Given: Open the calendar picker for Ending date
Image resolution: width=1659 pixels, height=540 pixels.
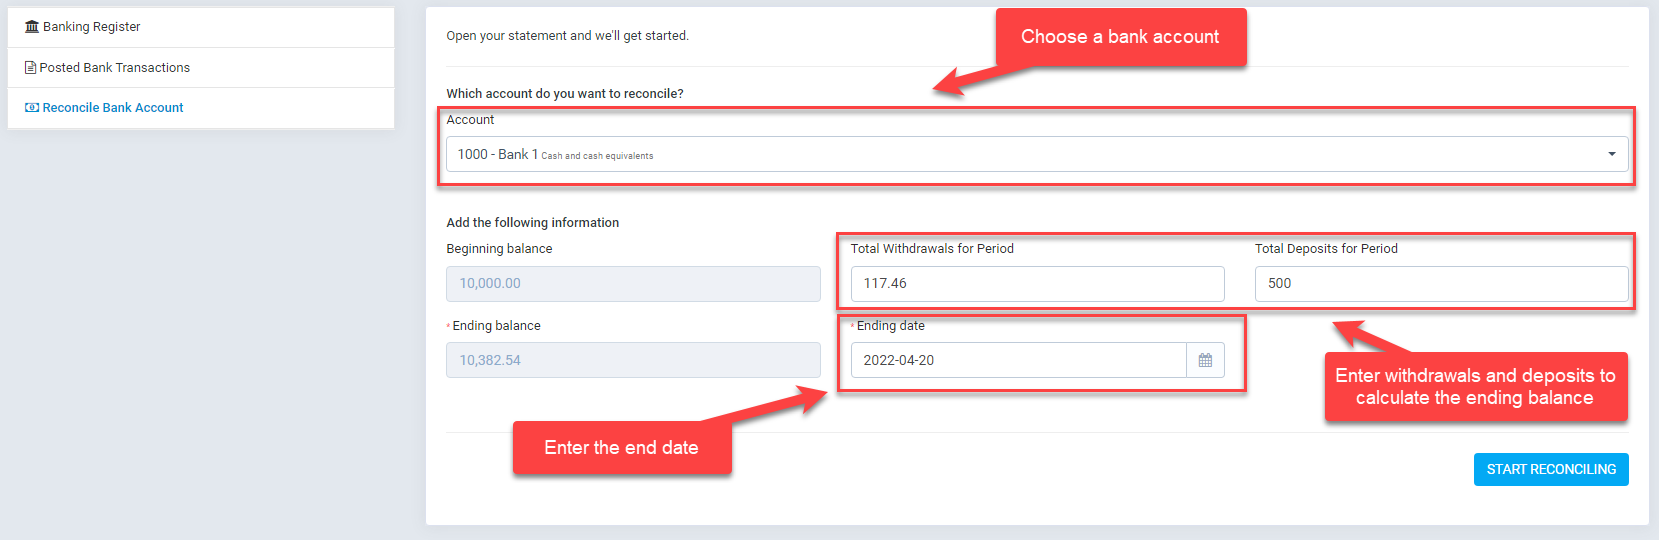Looking at the screenshot, I should (x=1205, y=361).
